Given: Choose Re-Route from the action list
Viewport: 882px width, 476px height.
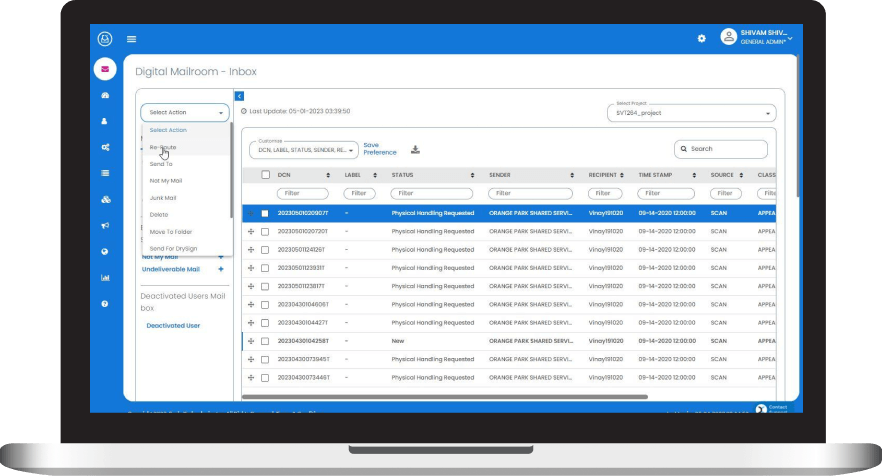Looking at the screenshot, I should pos(162,147).
